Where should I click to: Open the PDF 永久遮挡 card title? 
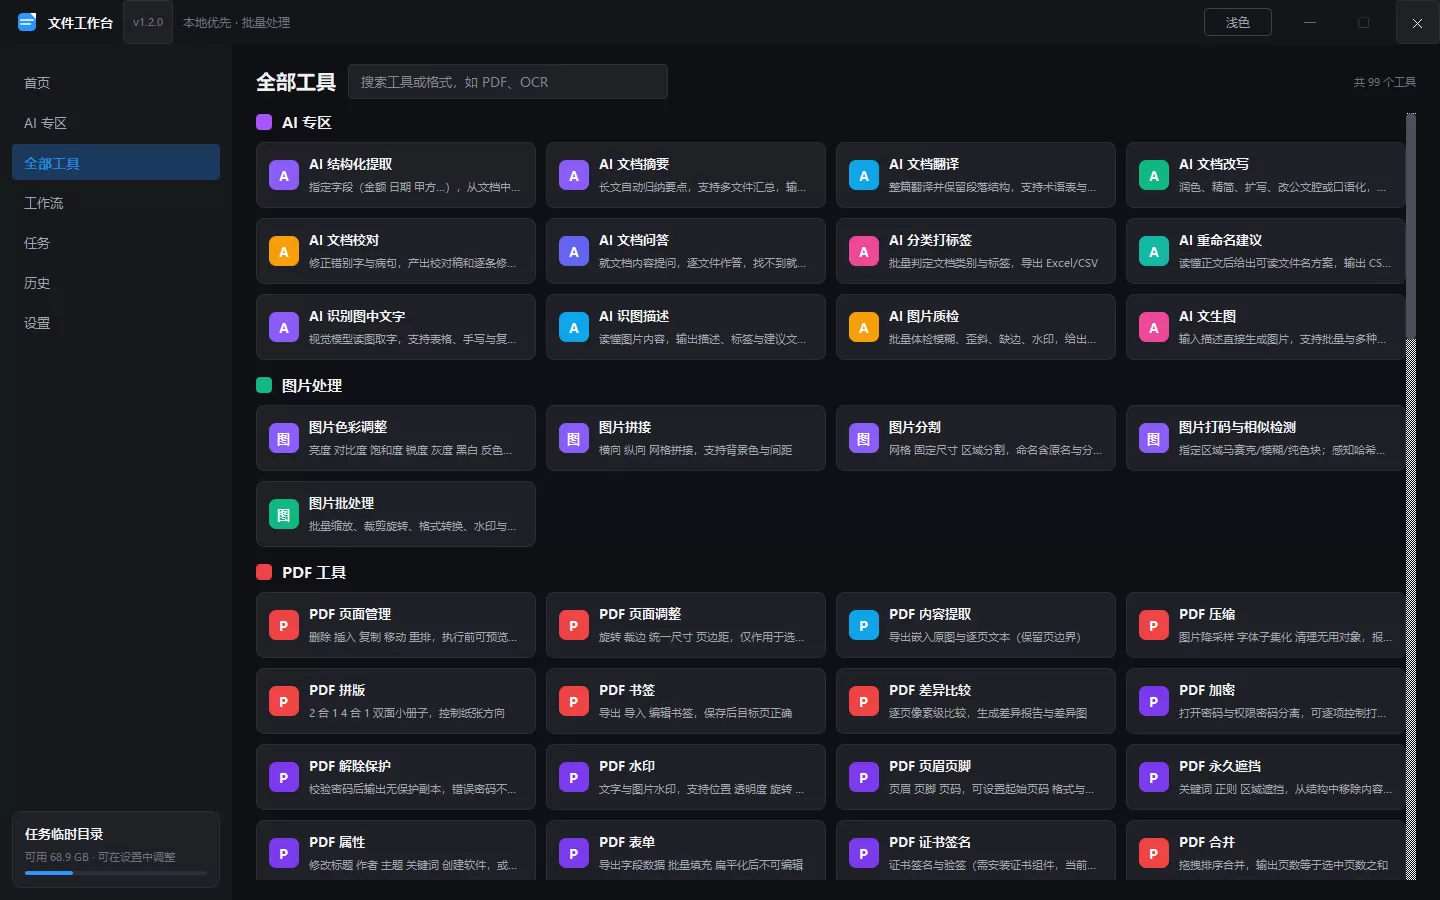click(1220, 766)
